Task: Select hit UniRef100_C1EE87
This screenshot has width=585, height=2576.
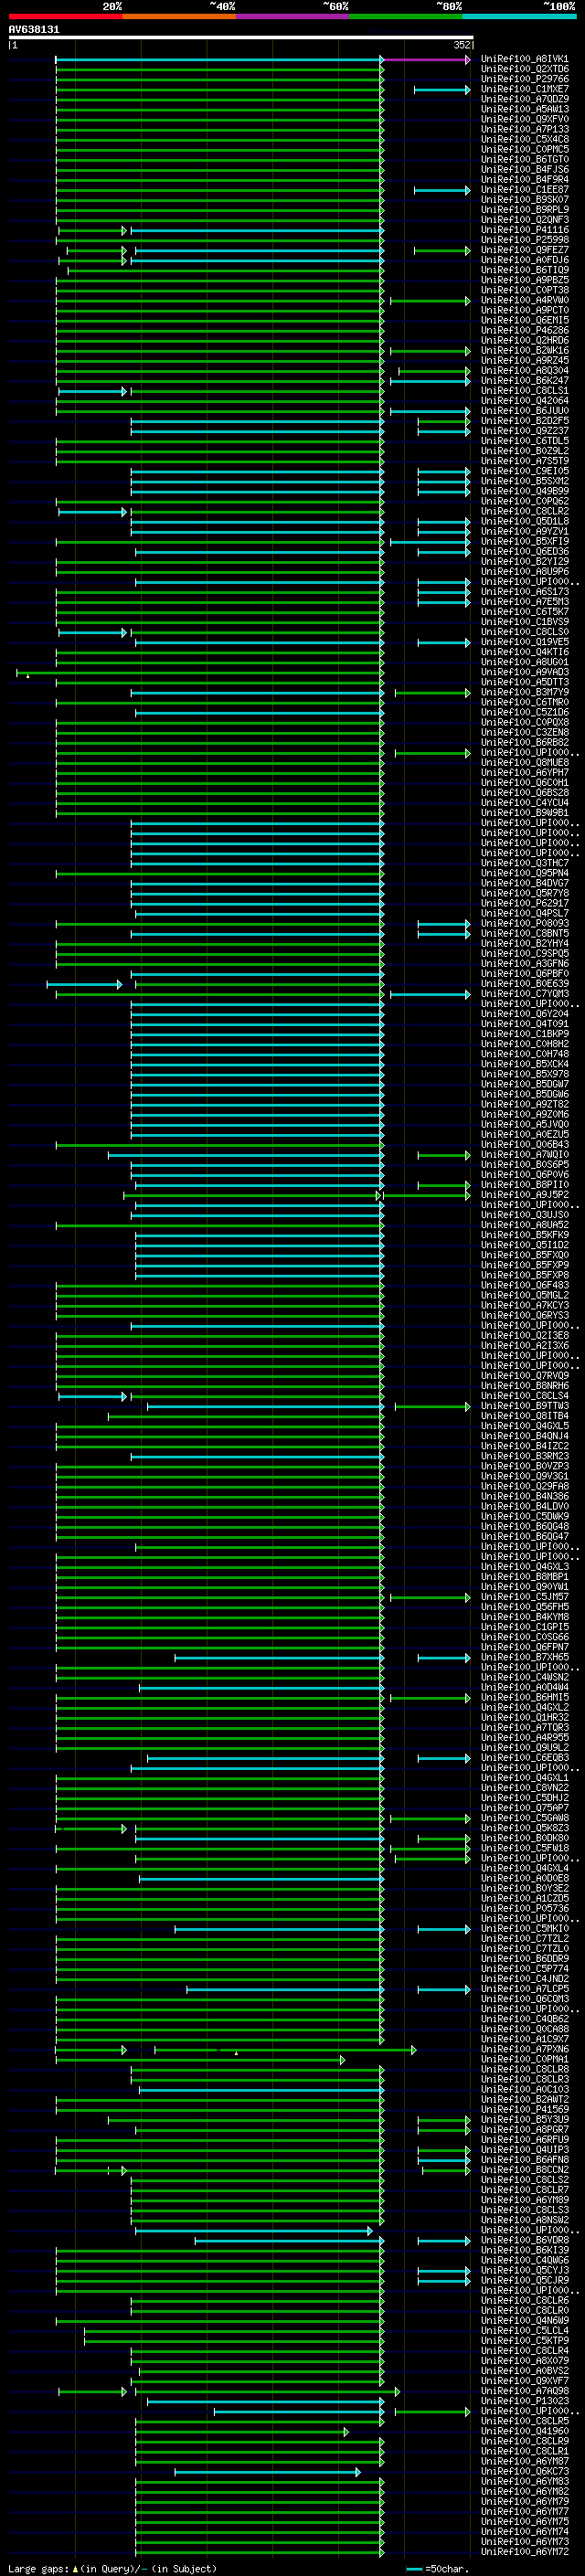Action: pyautogui.click(x=525, y=190)
